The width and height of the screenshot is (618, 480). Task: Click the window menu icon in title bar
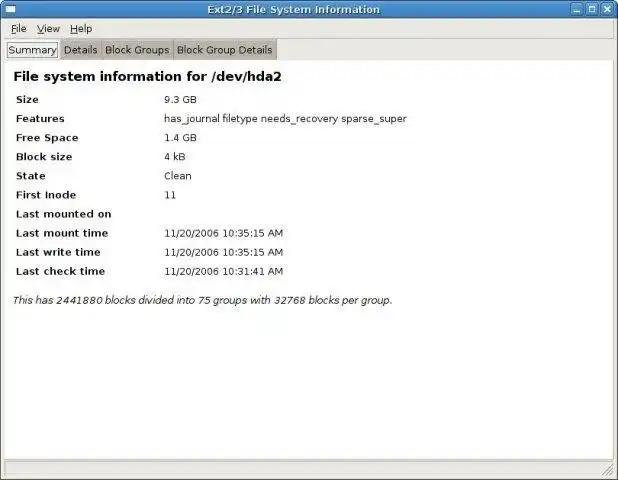(x=10, y=9)
